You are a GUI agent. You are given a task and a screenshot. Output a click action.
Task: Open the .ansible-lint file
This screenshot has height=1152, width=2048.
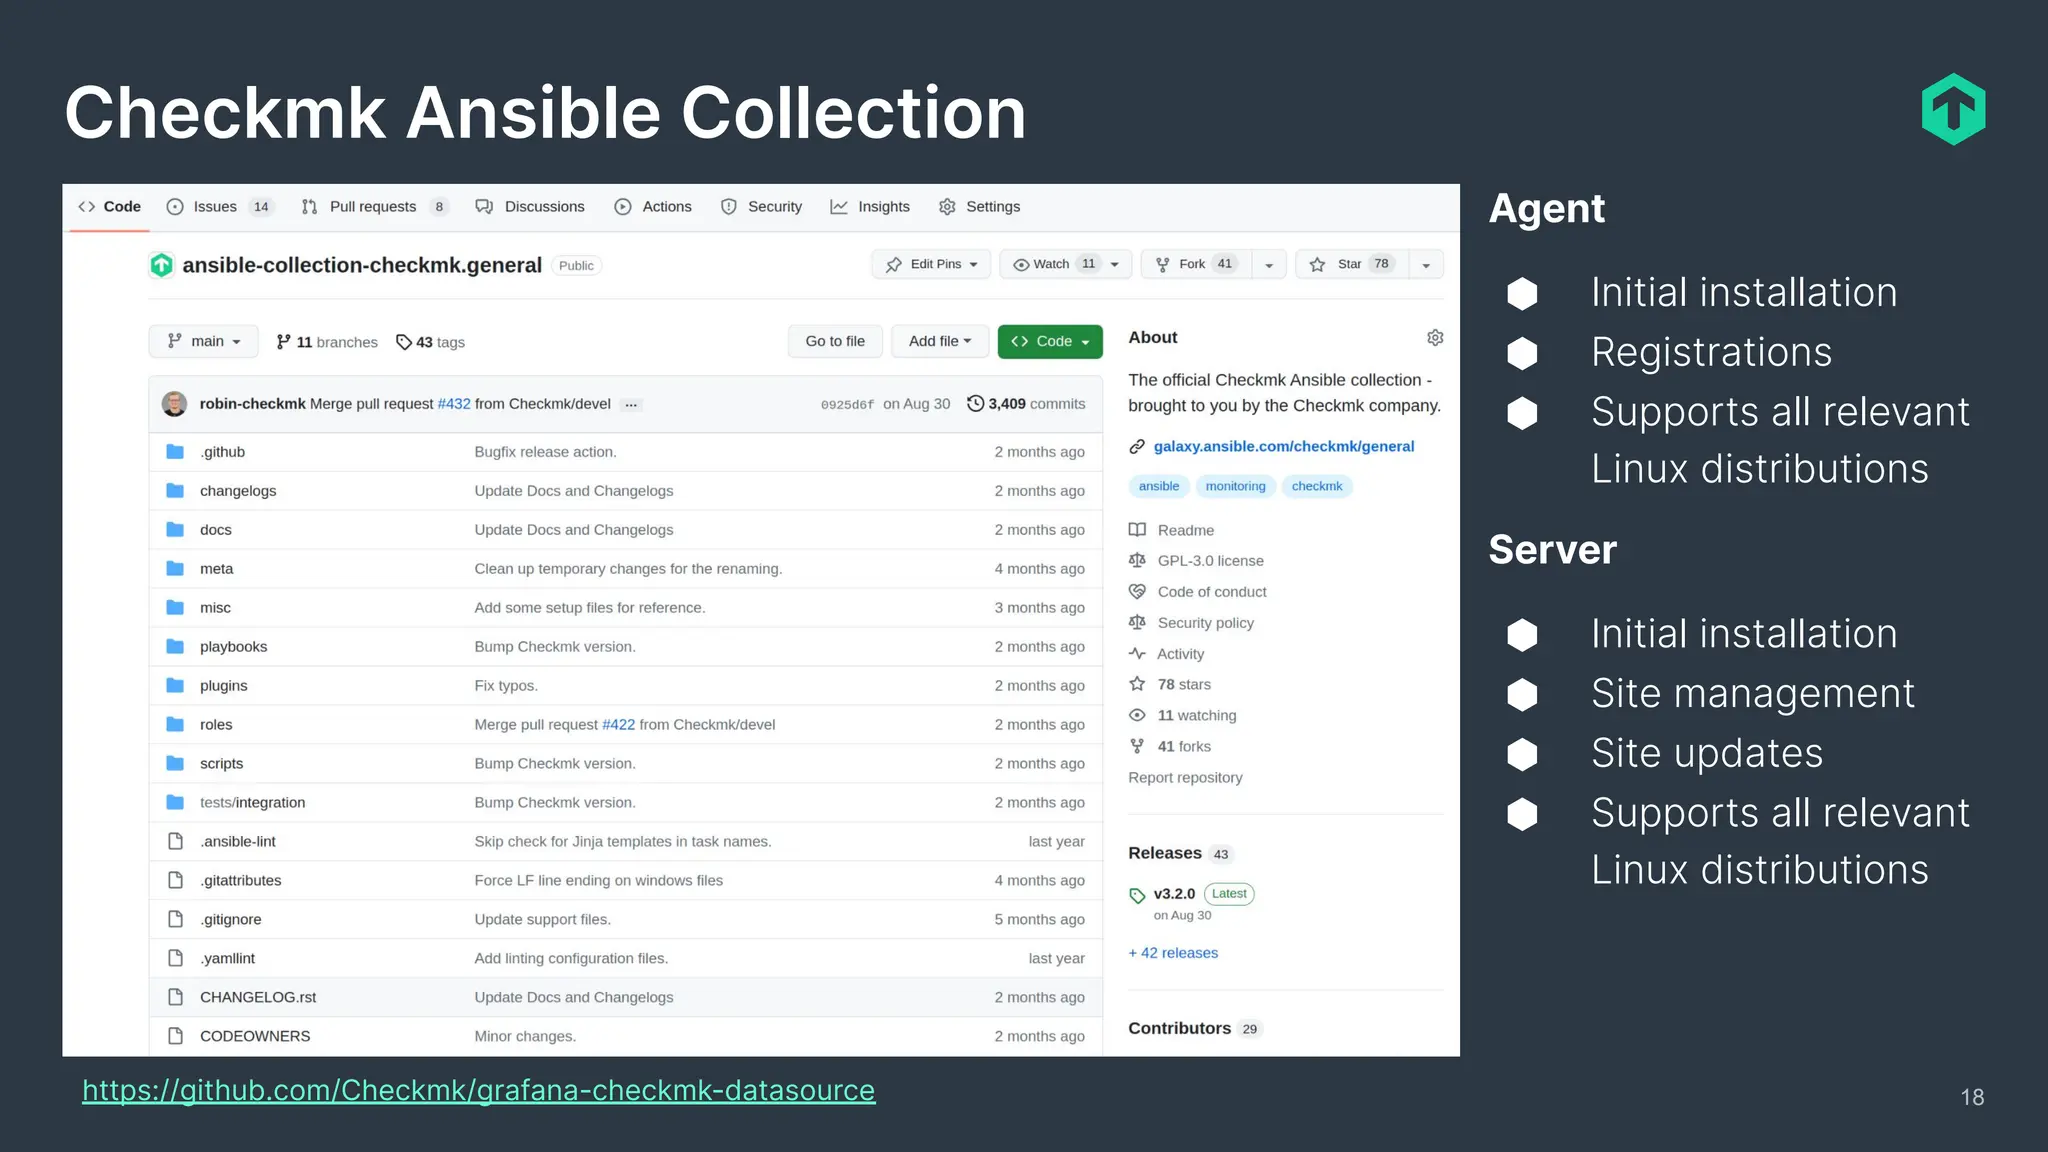pyautogui.click(x=238, y=842)
